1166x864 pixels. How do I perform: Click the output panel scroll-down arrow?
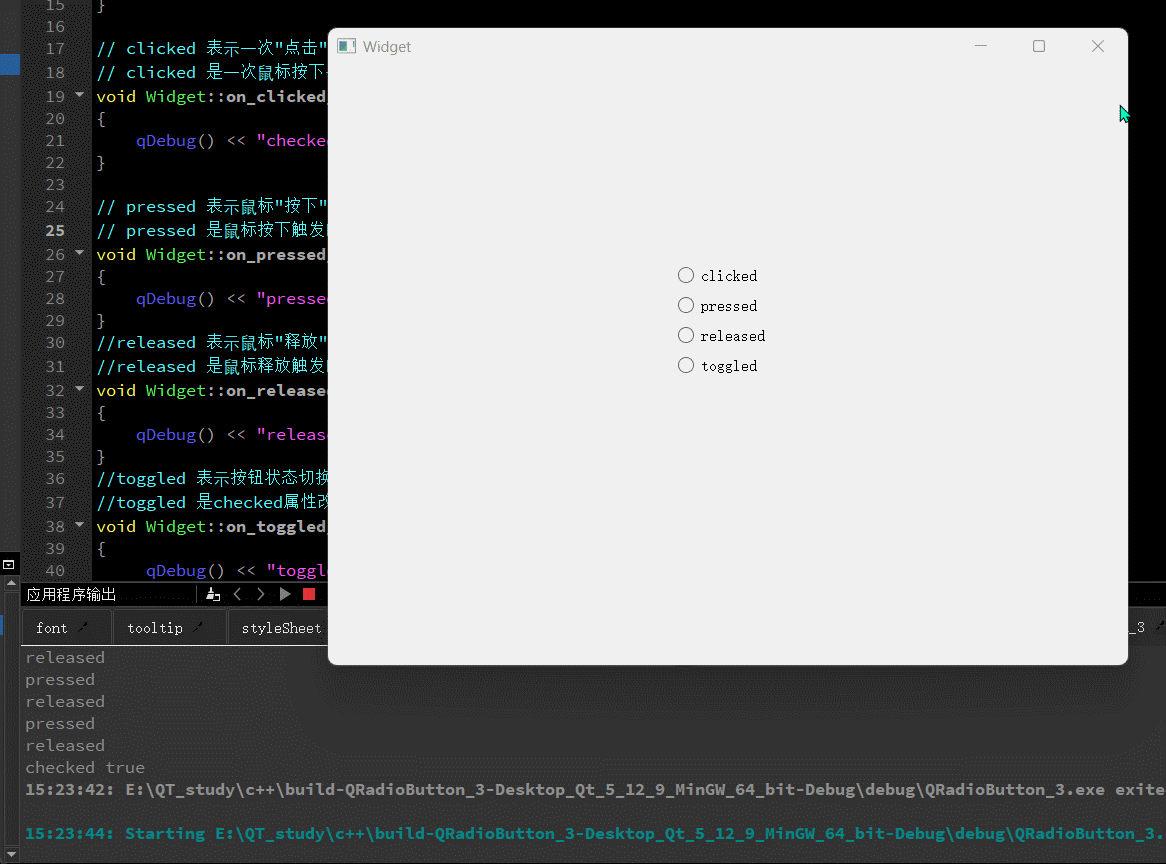click(x=10, y=855)
